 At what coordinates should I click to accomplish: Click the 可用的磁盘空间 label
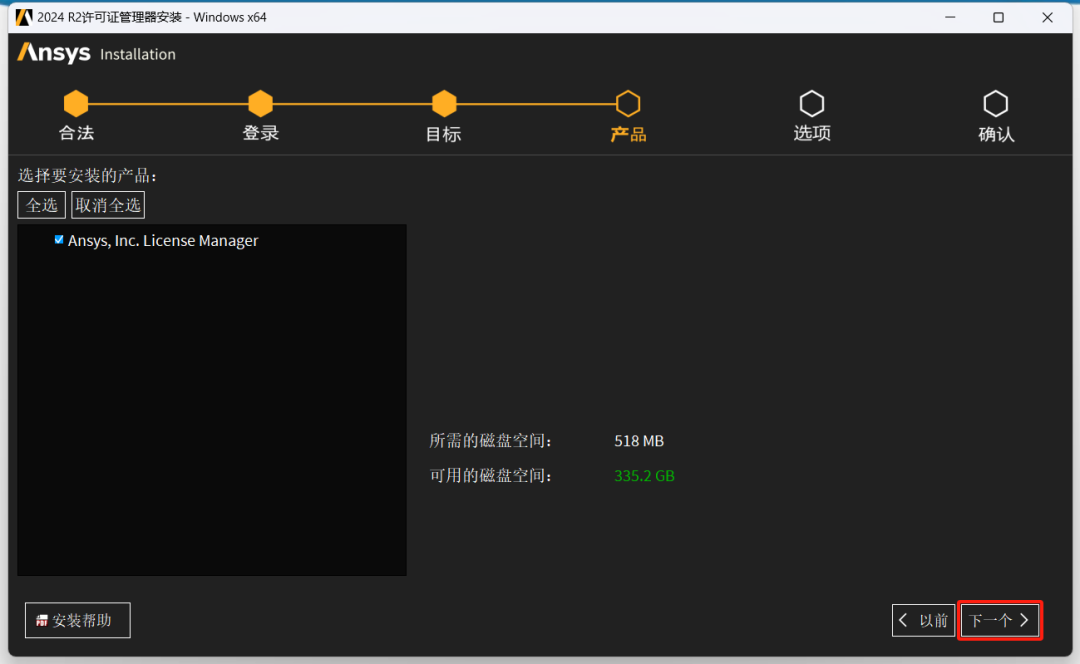pyautogui.click(x=490, y=476)
